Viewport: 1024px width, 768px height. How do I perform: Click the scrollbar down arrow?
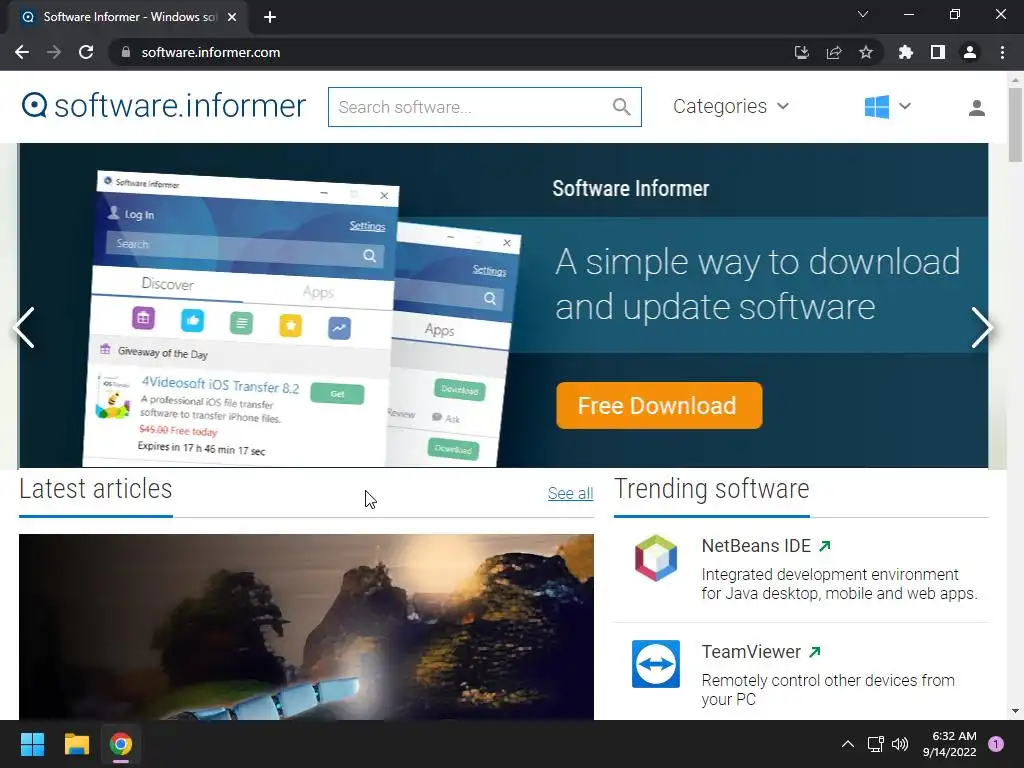[x=1015, y=711]
